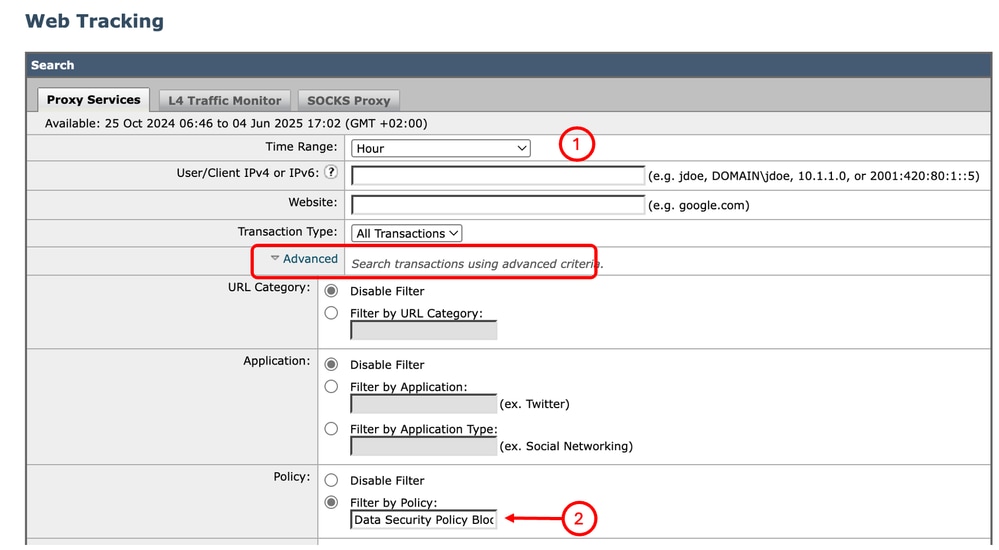The width and height of the screenshot is (999, 550).
Task: Click the Filter by Application Type text box
Action: pyautogui.click(x=424, y=446)
